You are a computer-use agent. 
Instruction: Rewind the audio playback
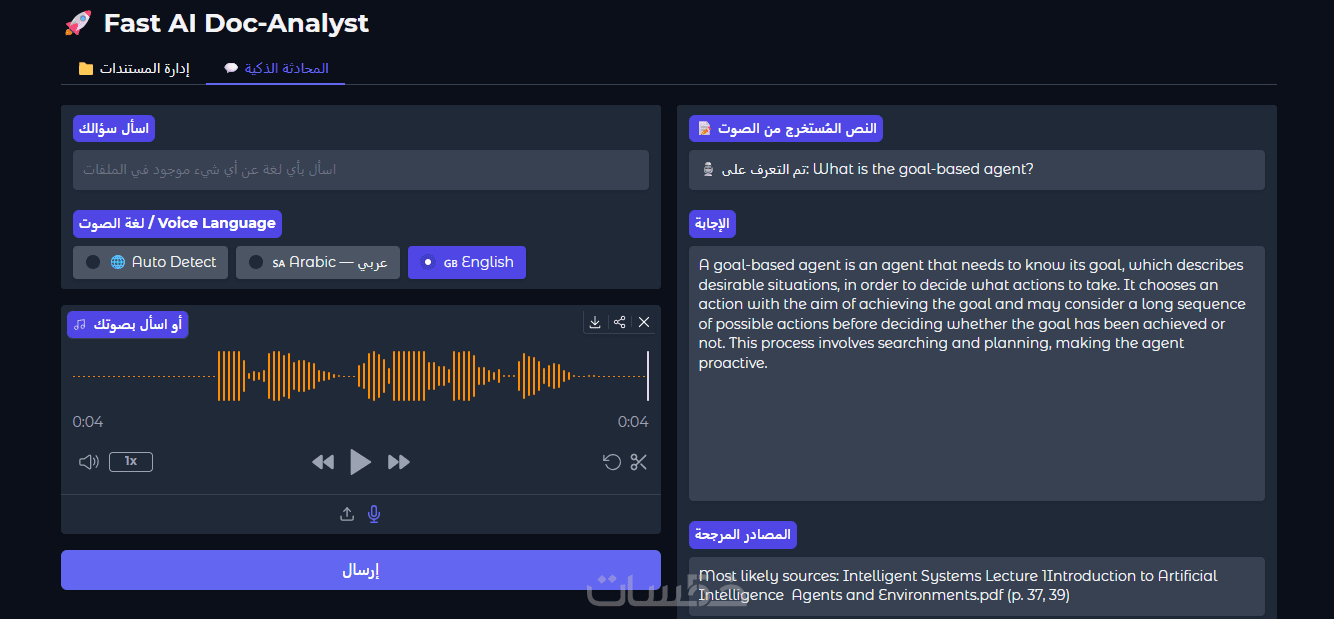tap(323, 462)
